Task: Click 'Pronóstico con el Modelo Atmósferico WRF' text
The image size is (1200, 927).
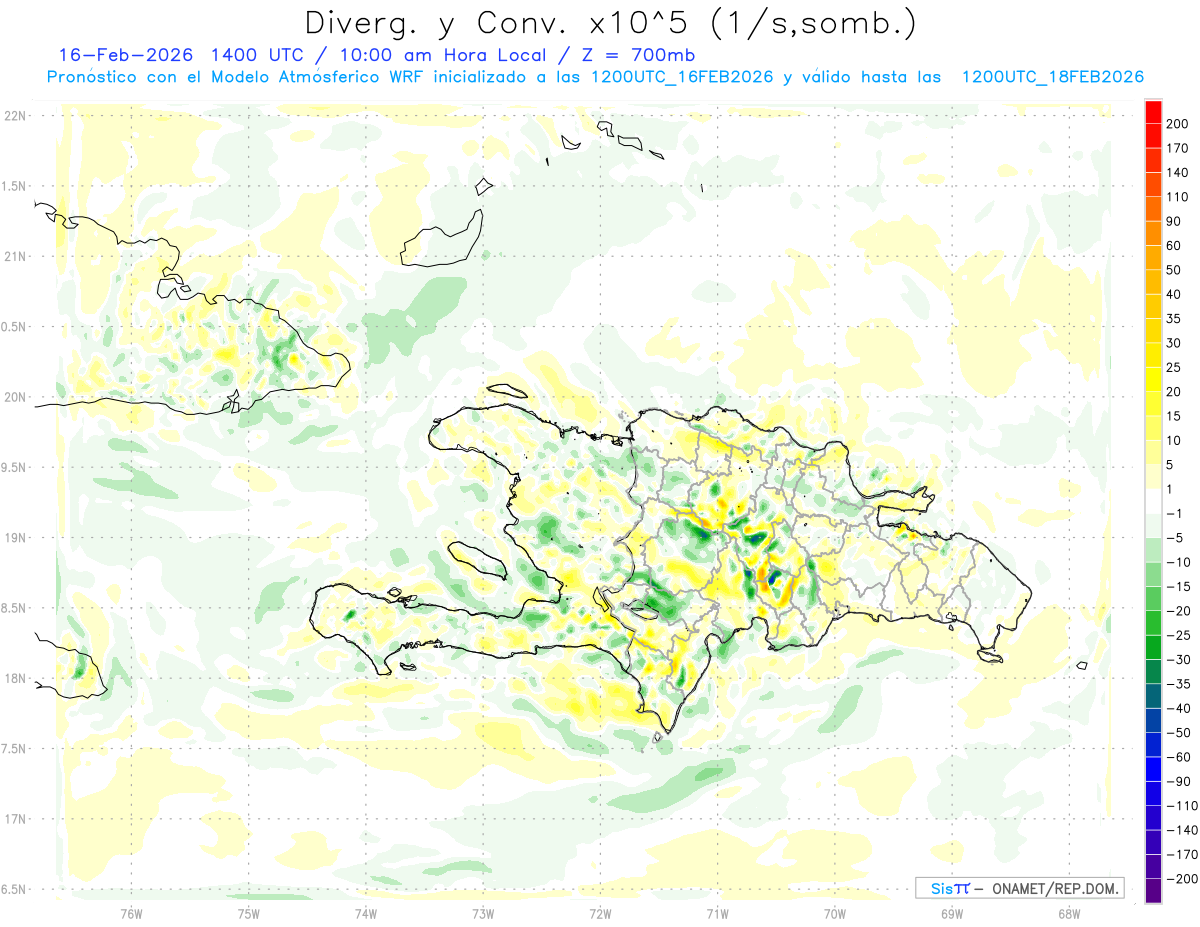Action: tap(236, 77)
